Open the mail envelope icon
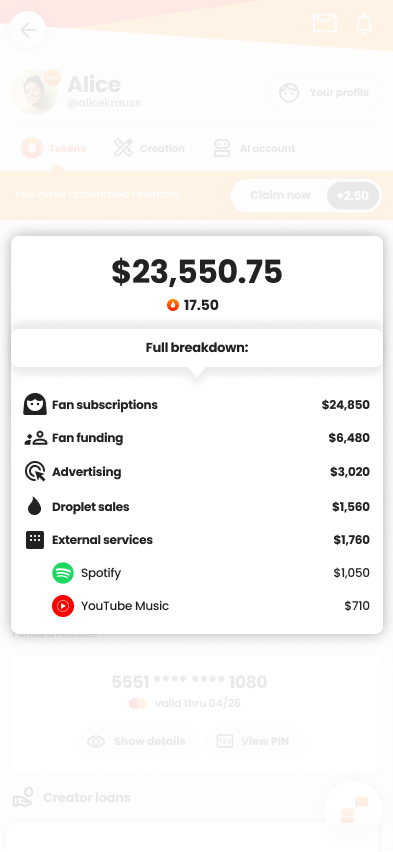 (x=325, y=23)
